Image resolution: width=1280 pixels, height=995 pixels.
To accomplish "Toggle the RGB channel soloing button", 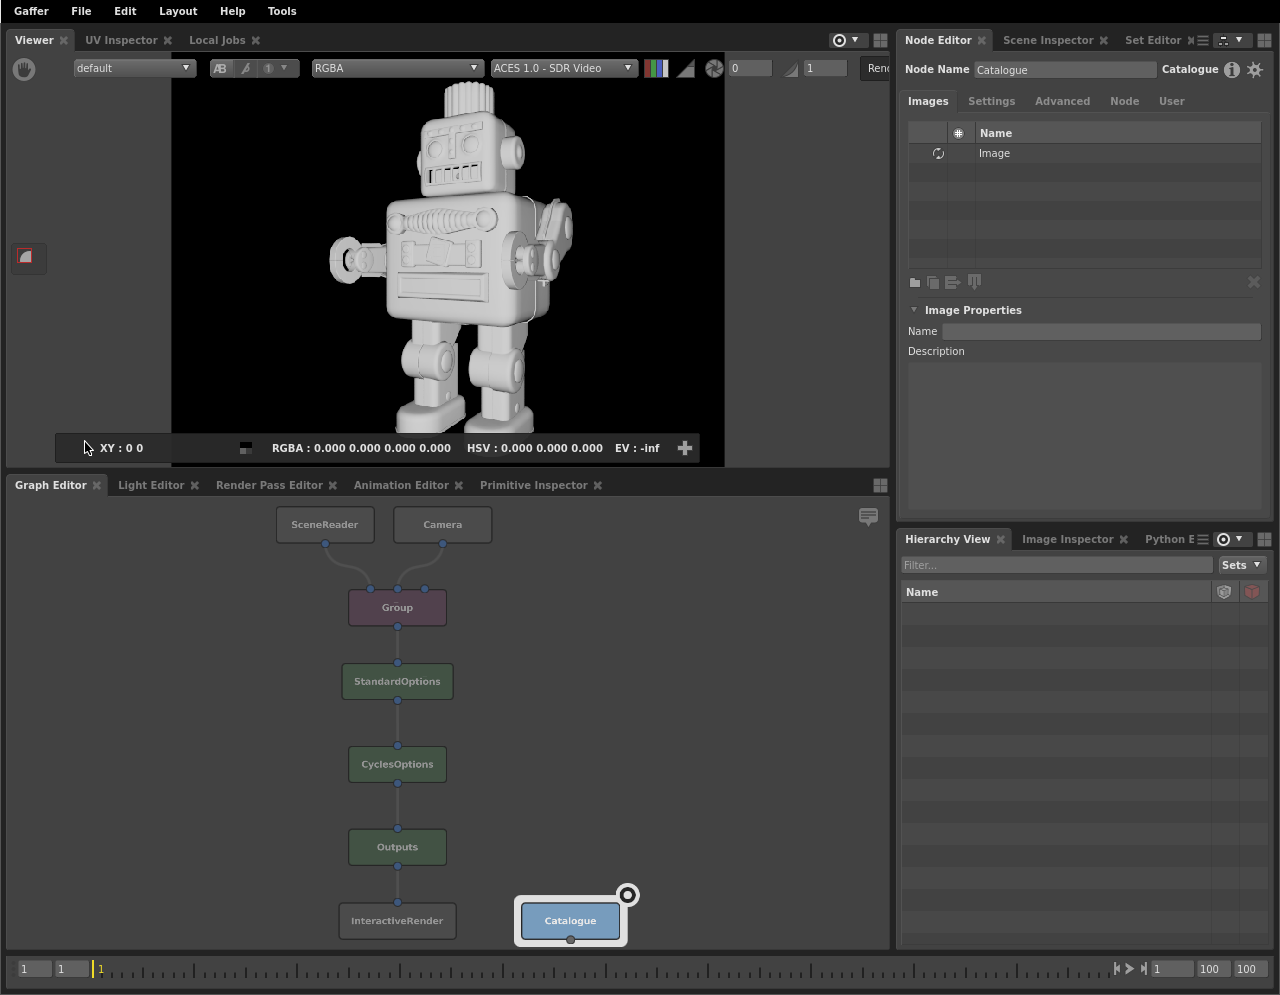I will tap(656, 69).
